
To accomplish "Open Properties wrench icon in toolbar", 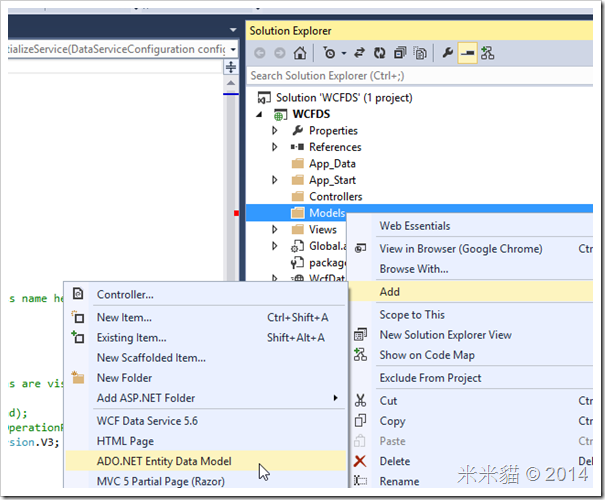I will coord(448,52).
